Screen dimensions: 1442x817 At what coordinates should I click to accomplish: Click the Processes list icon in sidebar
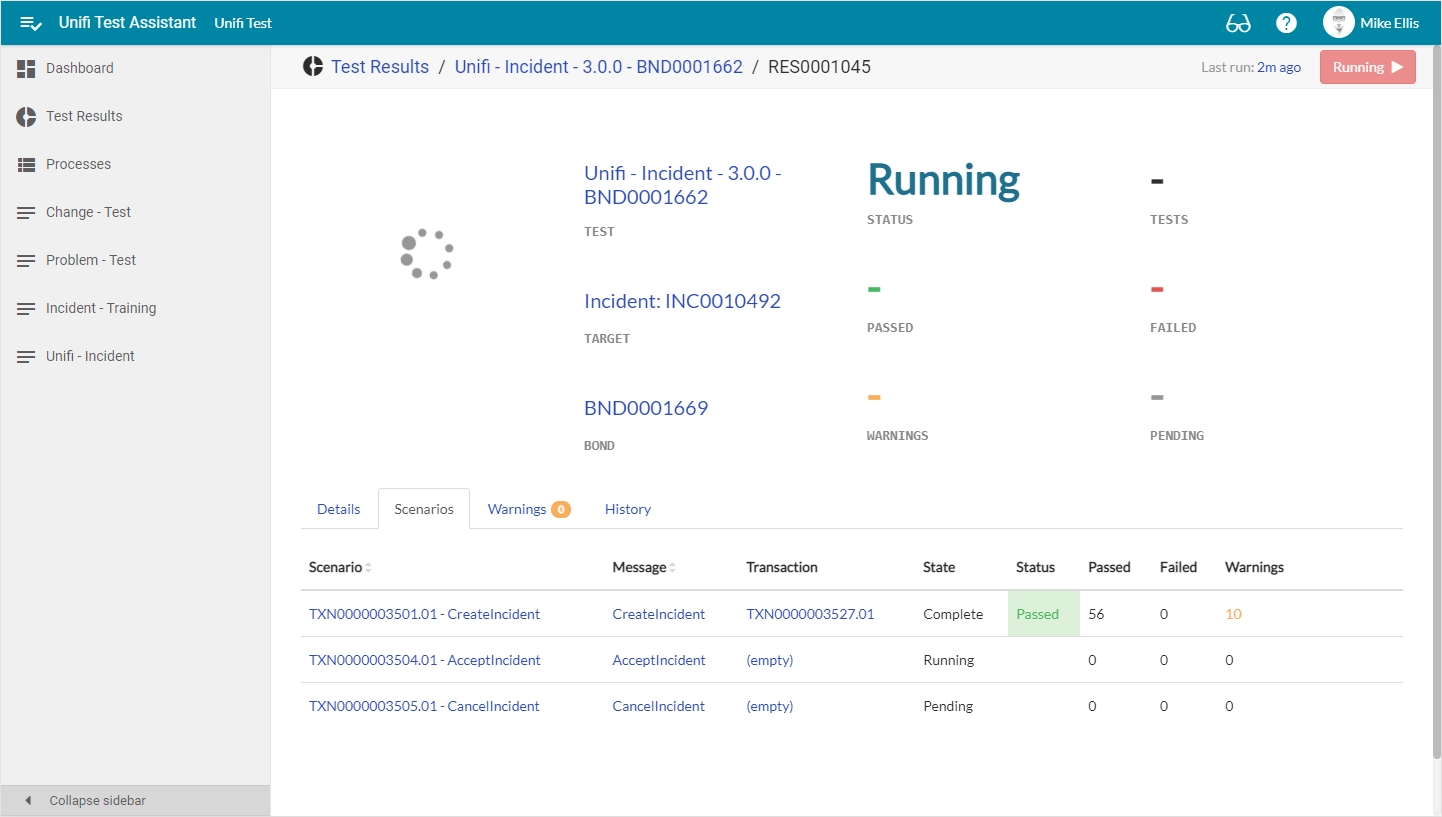click(27, 164)
